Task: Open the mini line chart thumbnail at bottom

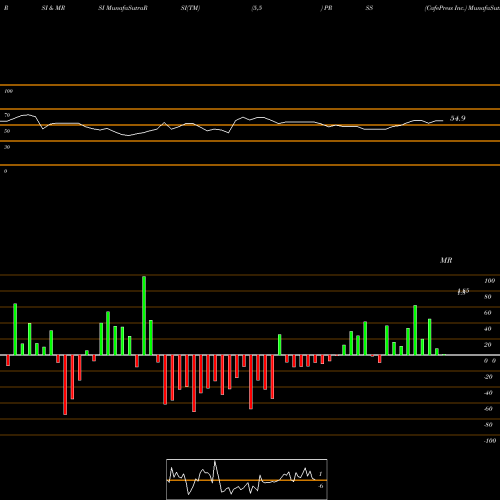Action: click(247, 479)
